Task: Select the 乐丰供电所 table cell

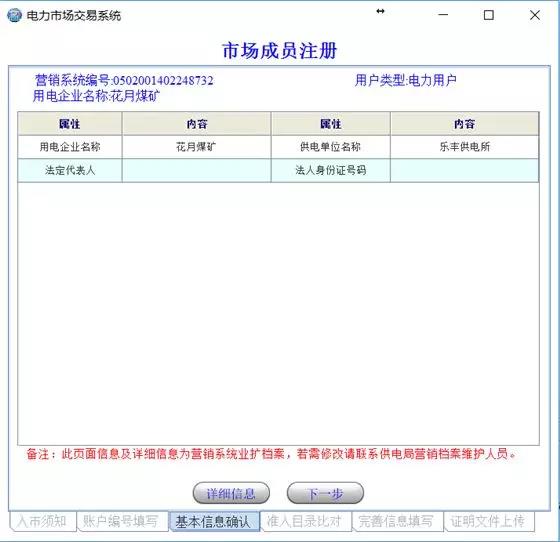Action: coord(465,147)
